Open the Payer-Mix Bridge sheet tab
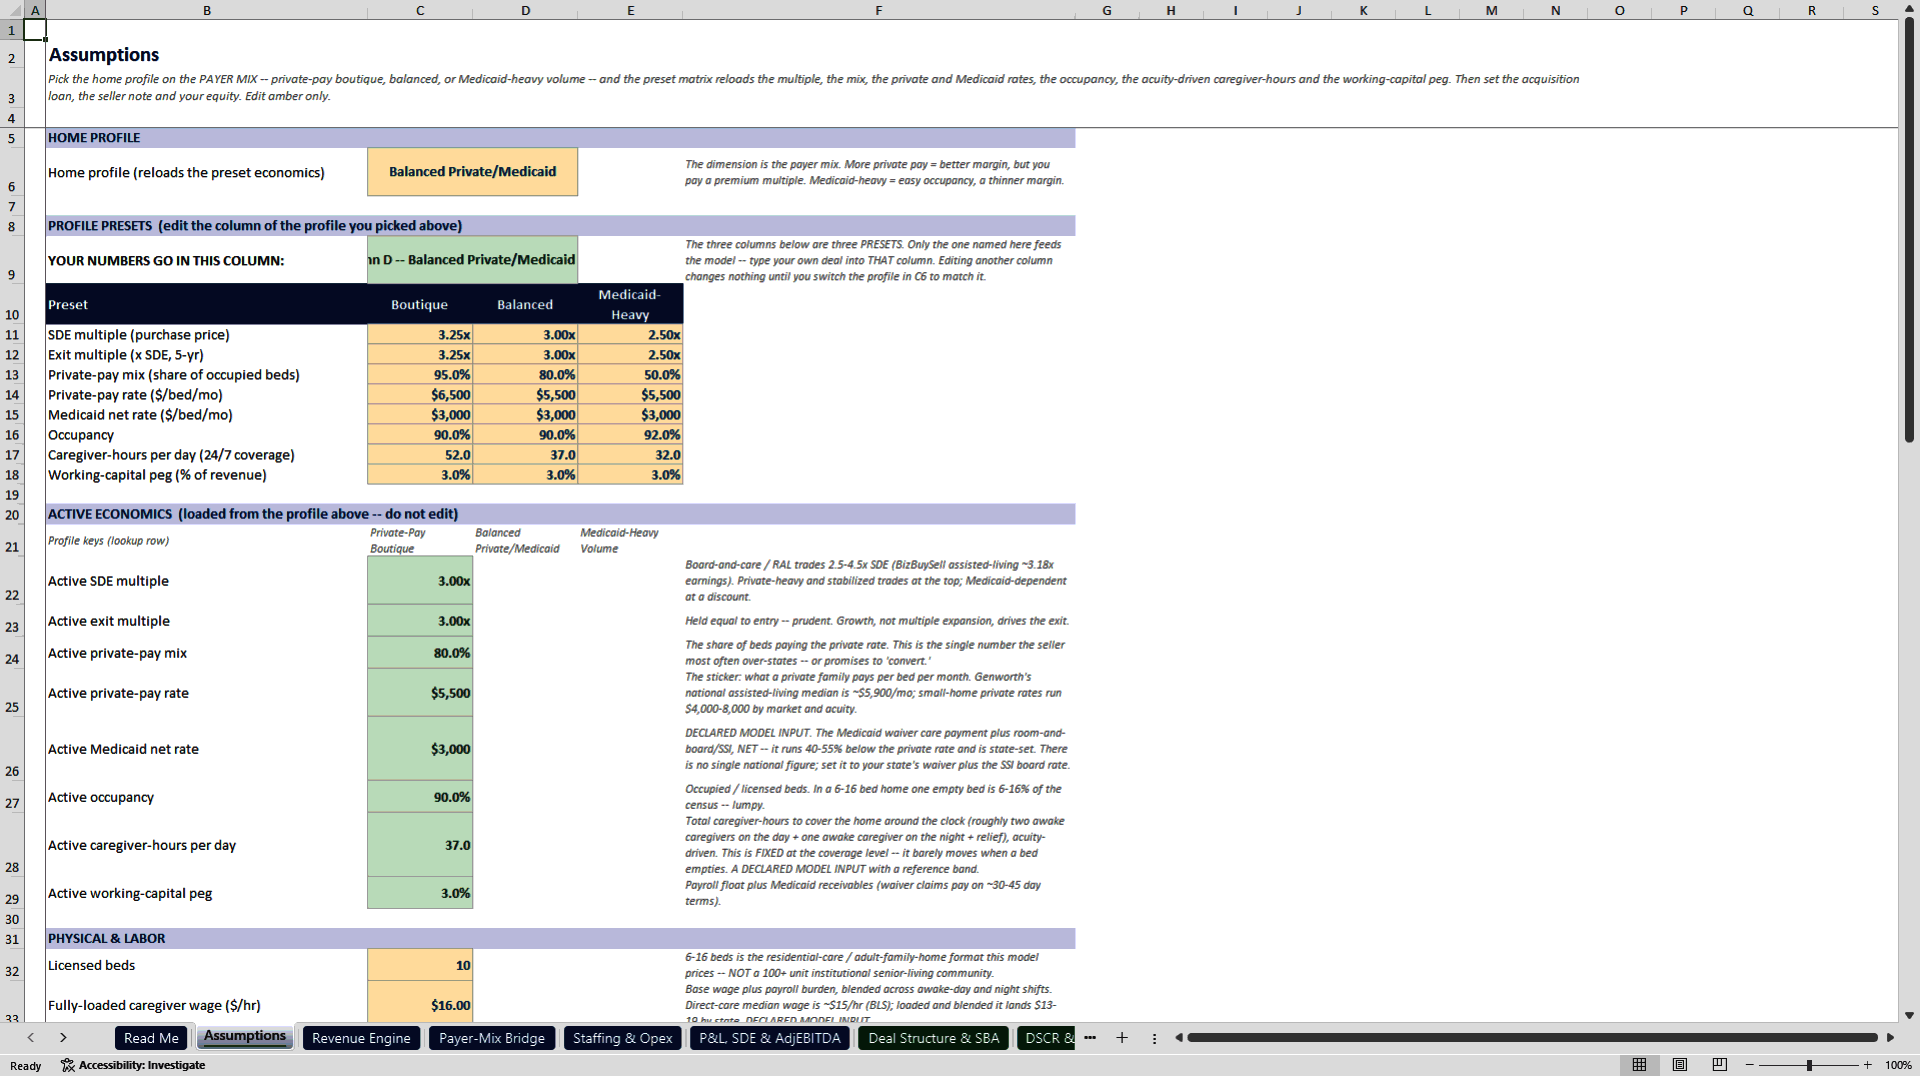The width and height of the screenshot is (1920, 1076). point(492,1038)
